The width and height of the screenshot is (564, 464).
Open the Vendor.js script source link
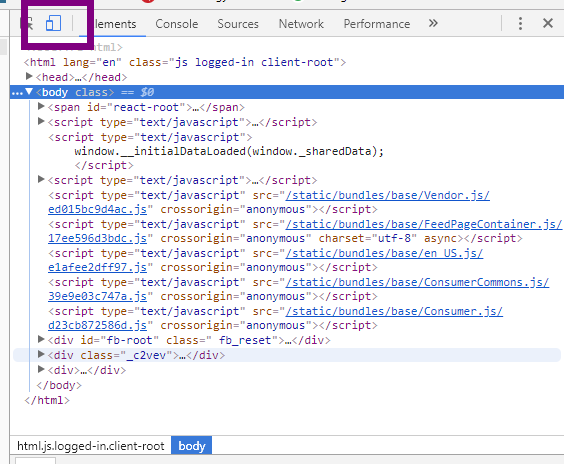pyautogui.click(x=387, y=195)
